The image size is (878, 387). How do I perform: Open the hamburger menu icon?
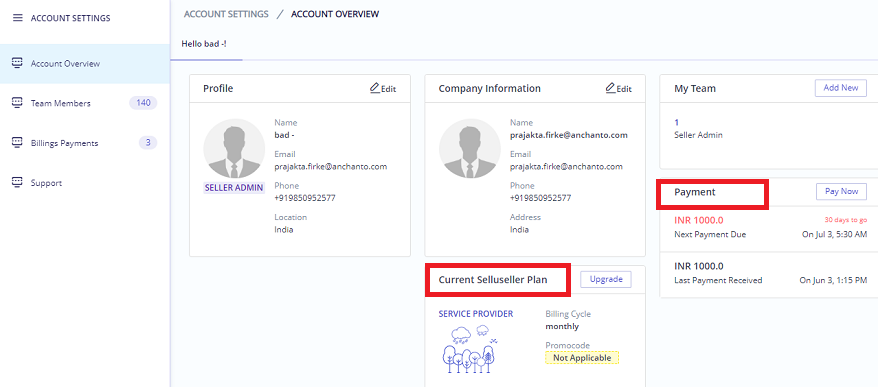pyautogui.click(x=18, y=18)
